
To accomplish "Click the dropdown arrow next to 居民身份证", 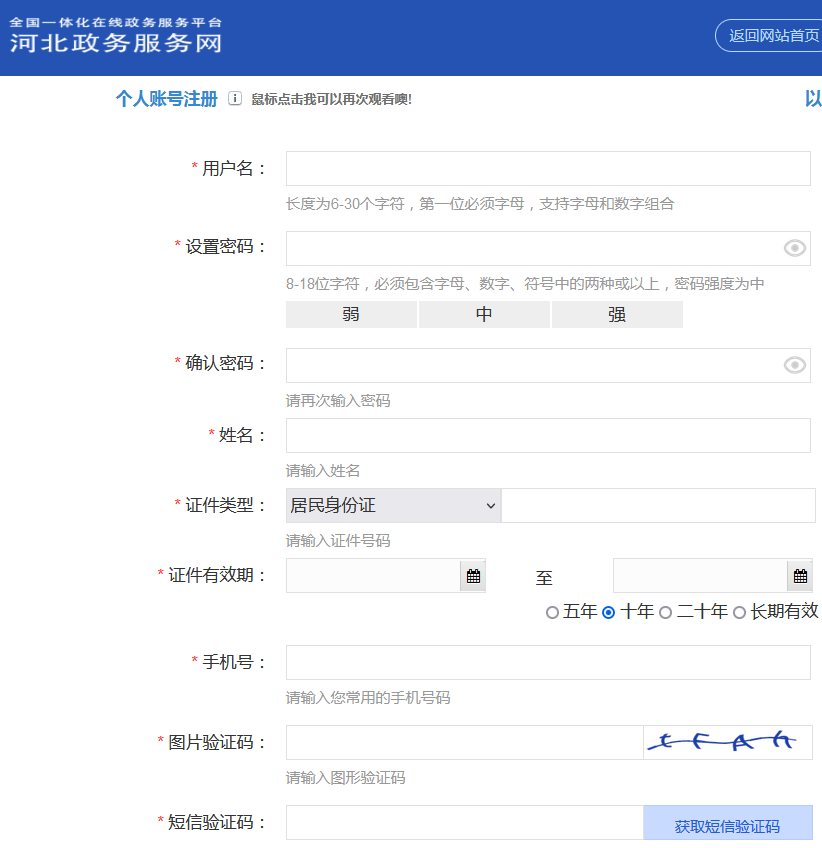I will [x=490, y=505].
